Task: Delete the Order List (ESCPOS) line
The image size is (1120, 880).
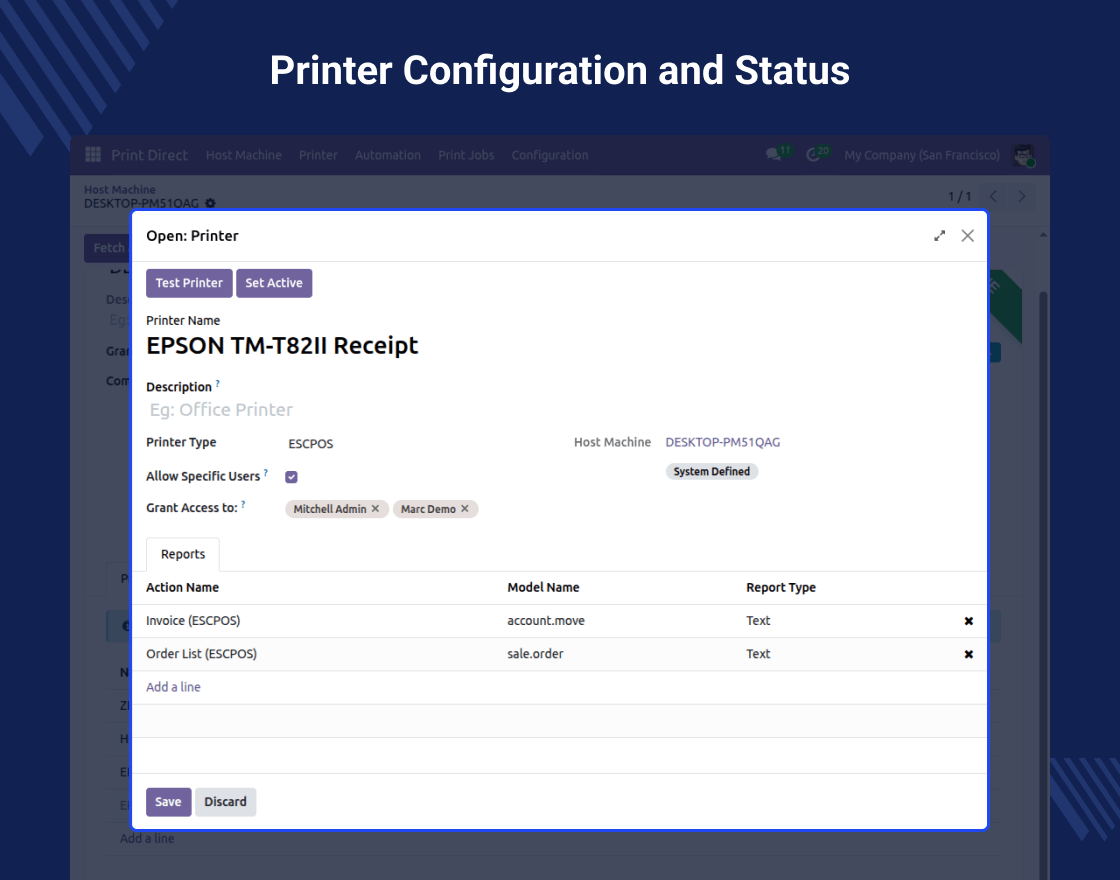Action: [x=968, y=654]
